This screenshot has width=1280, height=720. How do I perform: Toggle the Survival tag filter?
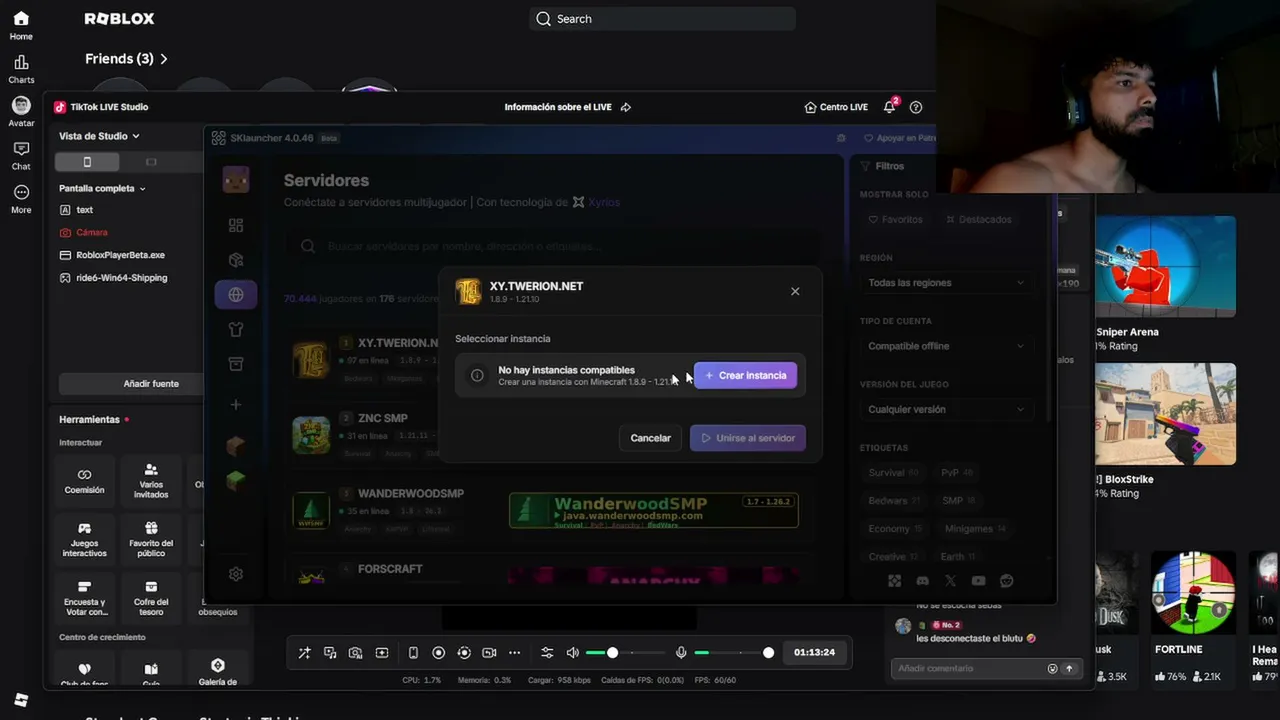pyautogui.click(x=893, y=473)
